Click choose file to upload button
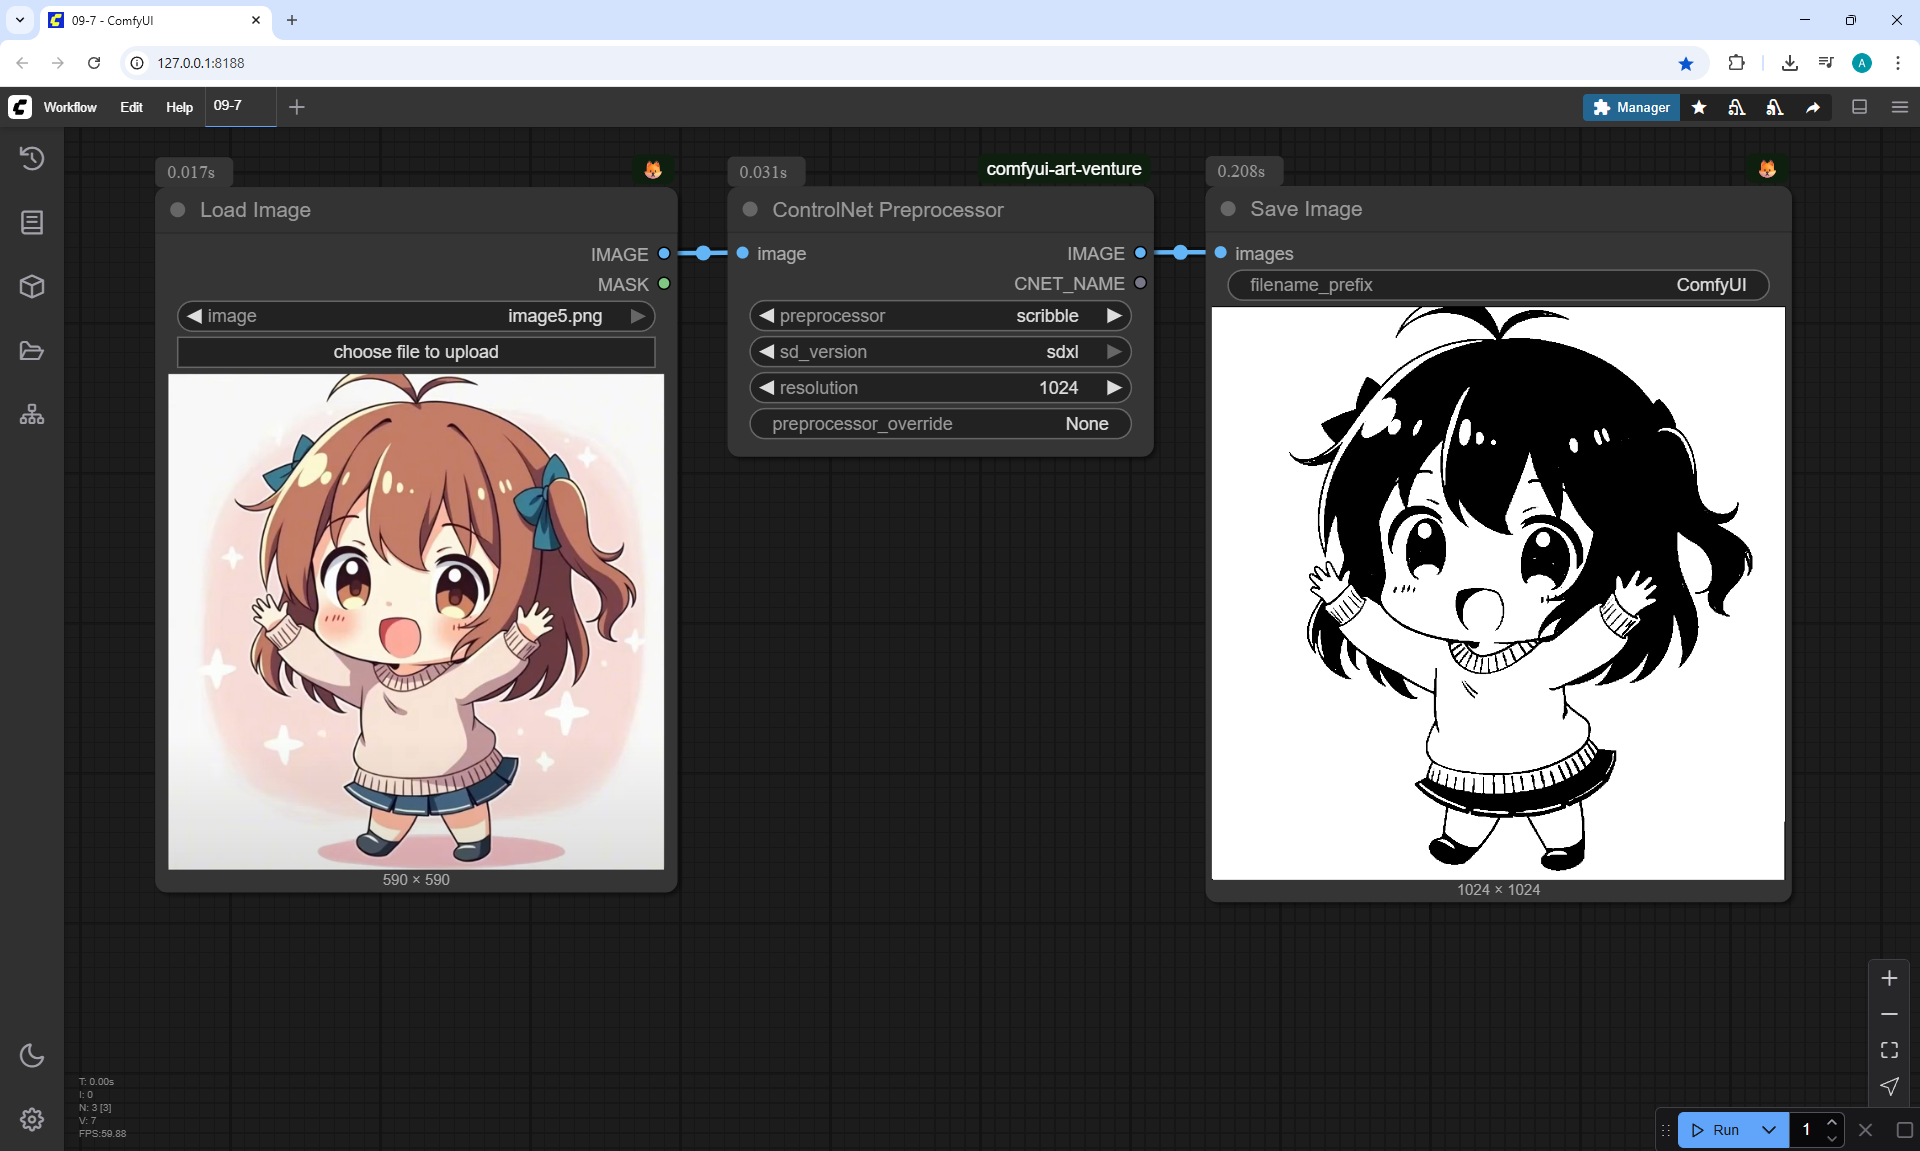1920x1151 pixels. pyautogui.click(x=416, y=352)
